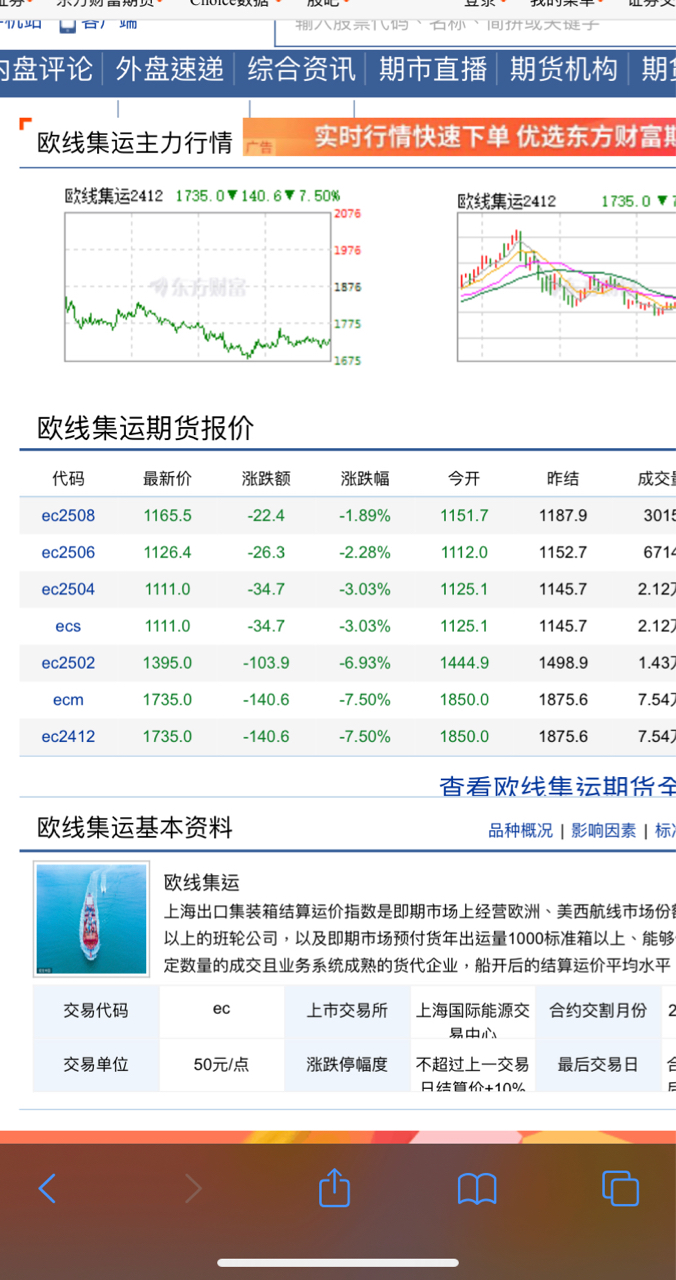Click 查看欧线集运期货 view-all link
This screenshot has width=676, height=1280.
pyautogui.click(x=558, y=786)
